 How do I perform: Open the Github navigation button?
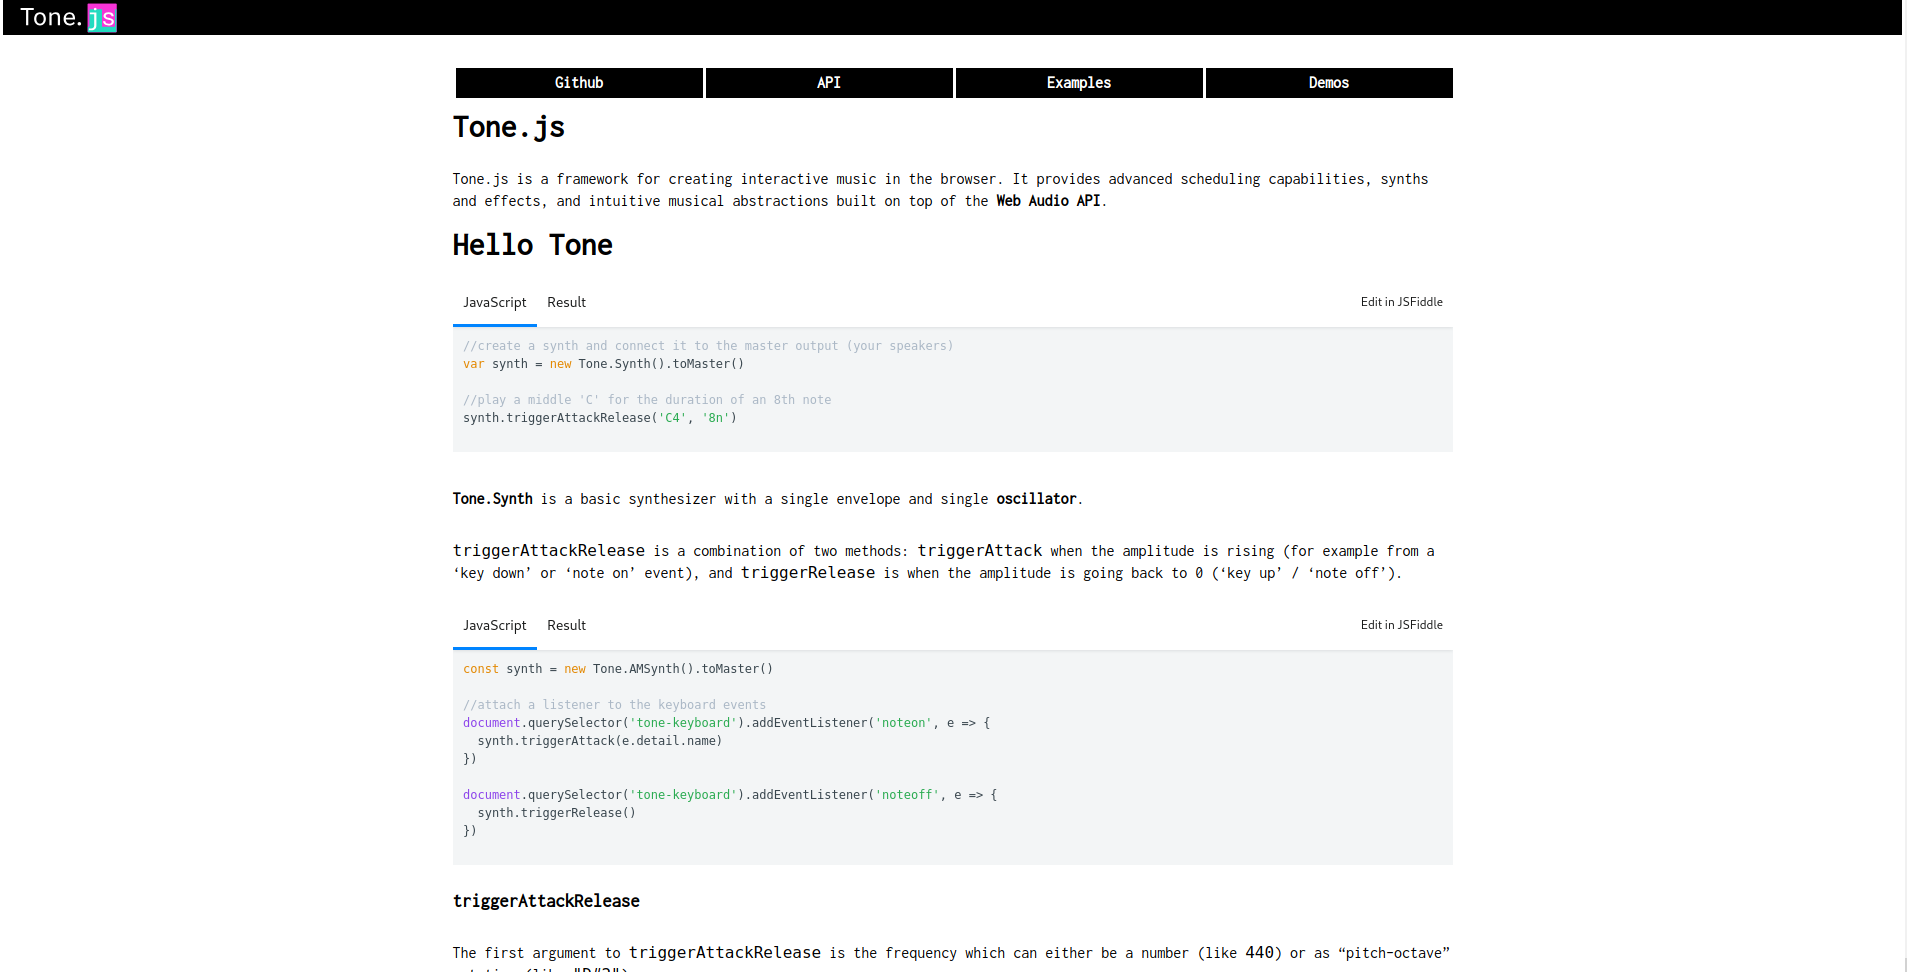[579, 83]
